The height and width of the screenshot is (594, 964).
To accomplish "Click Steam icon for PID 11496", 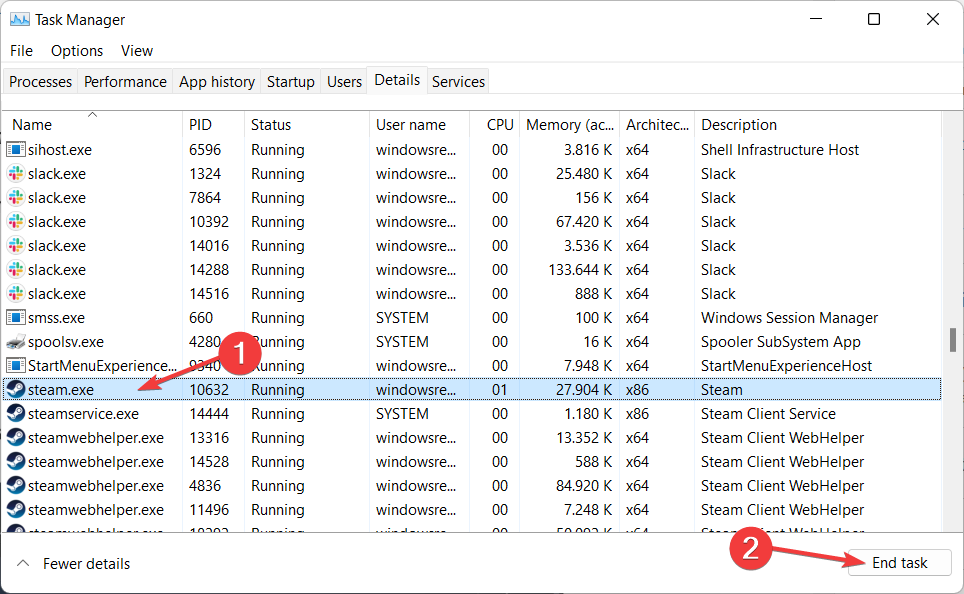I will coord(16,509).
